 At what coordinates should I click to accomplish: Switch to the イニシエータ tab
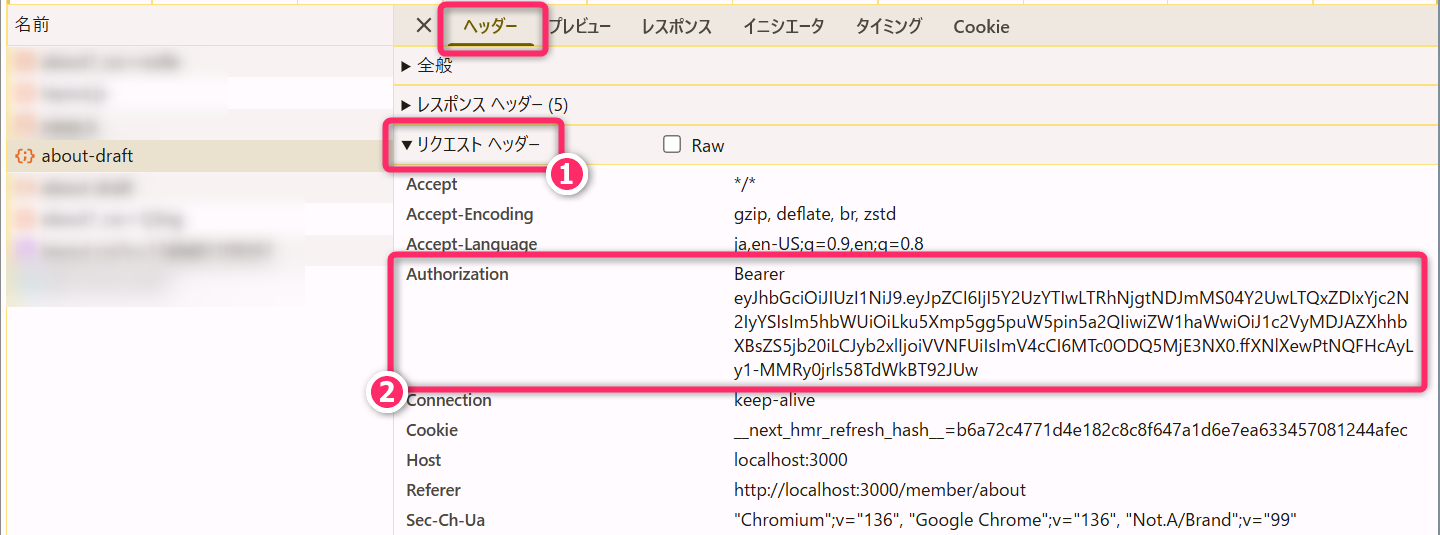click(x=784, y=27)
